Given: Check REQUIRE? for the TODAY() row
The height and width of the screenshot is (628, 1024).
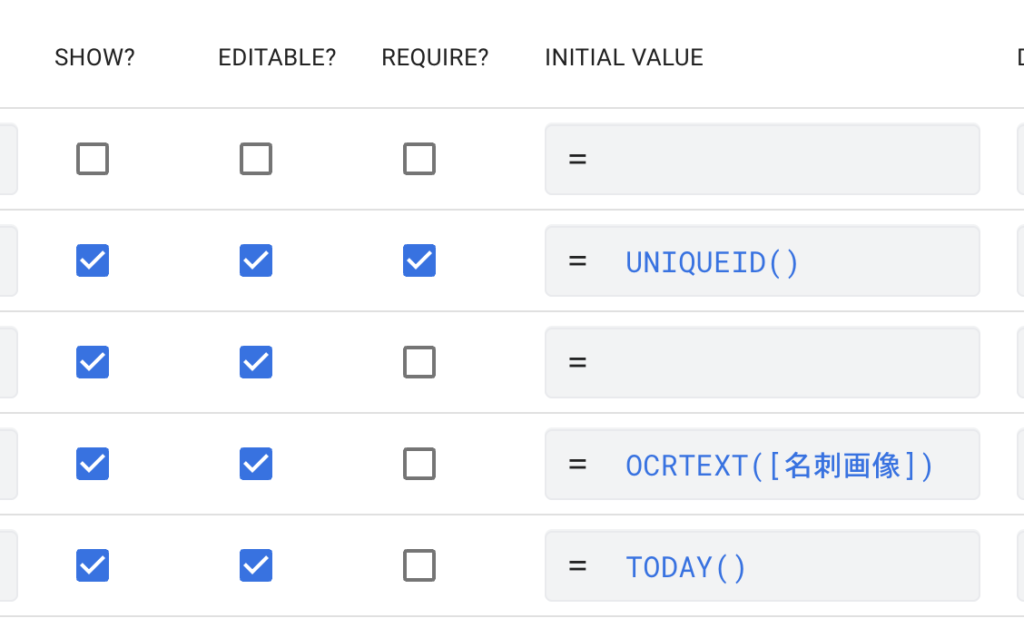Looking at the screenshot, I should click(419, 566).
